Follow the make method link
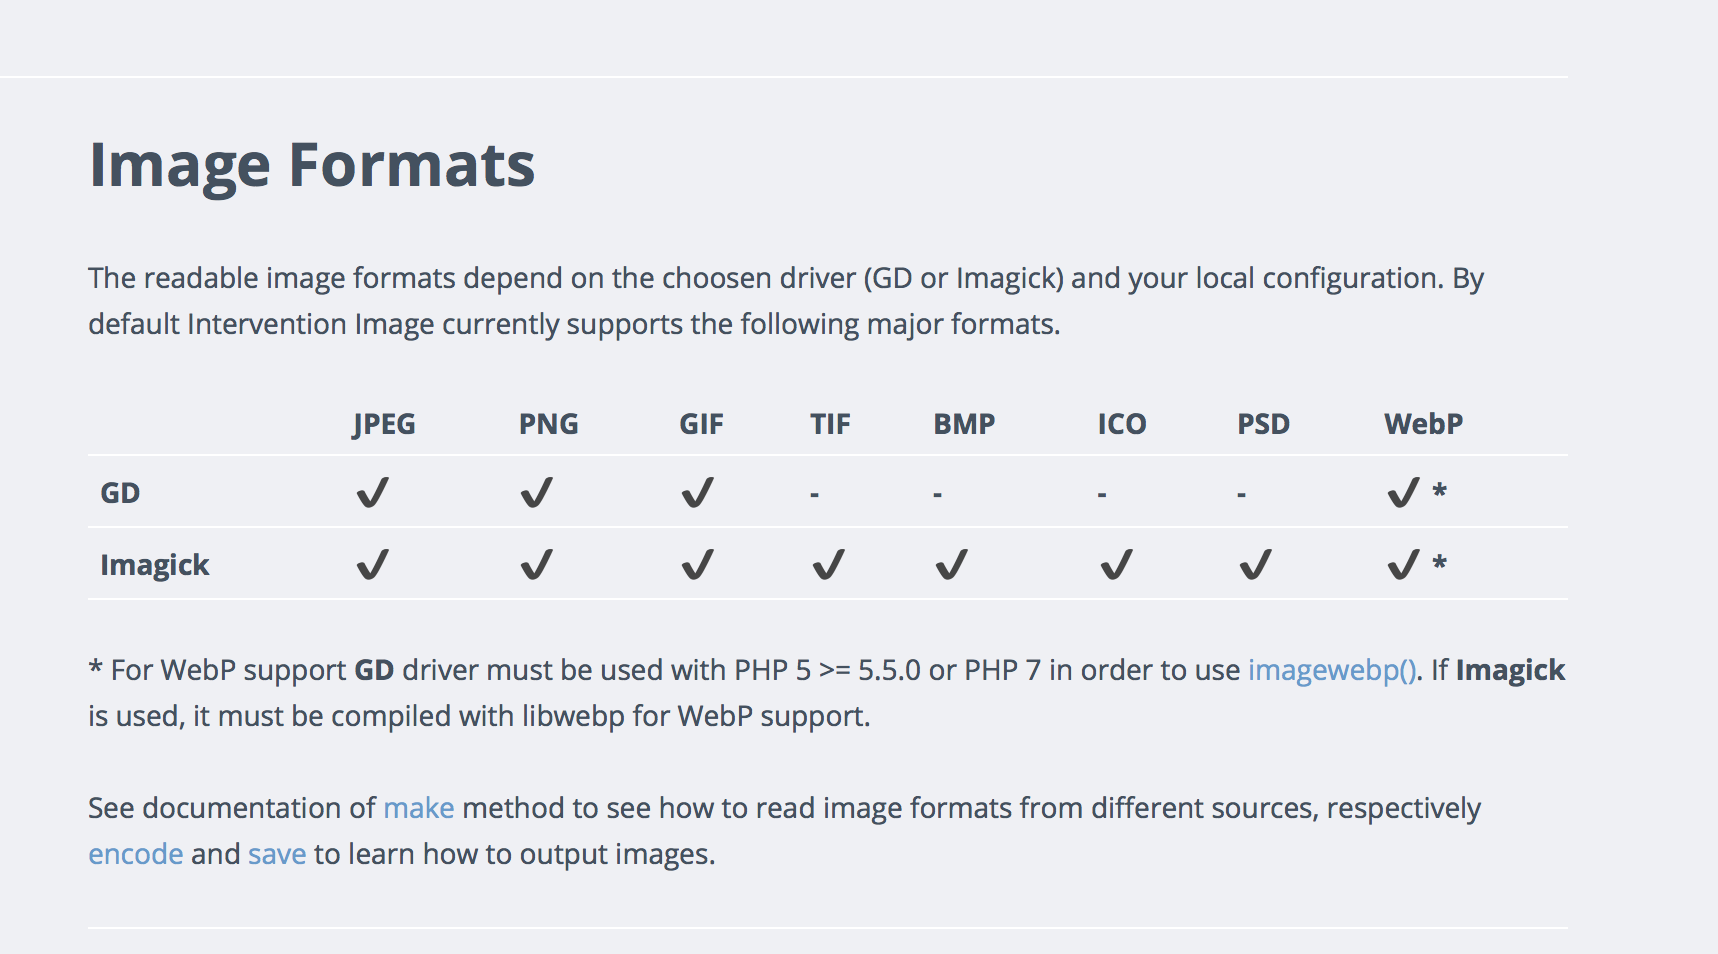 (418, 808)
